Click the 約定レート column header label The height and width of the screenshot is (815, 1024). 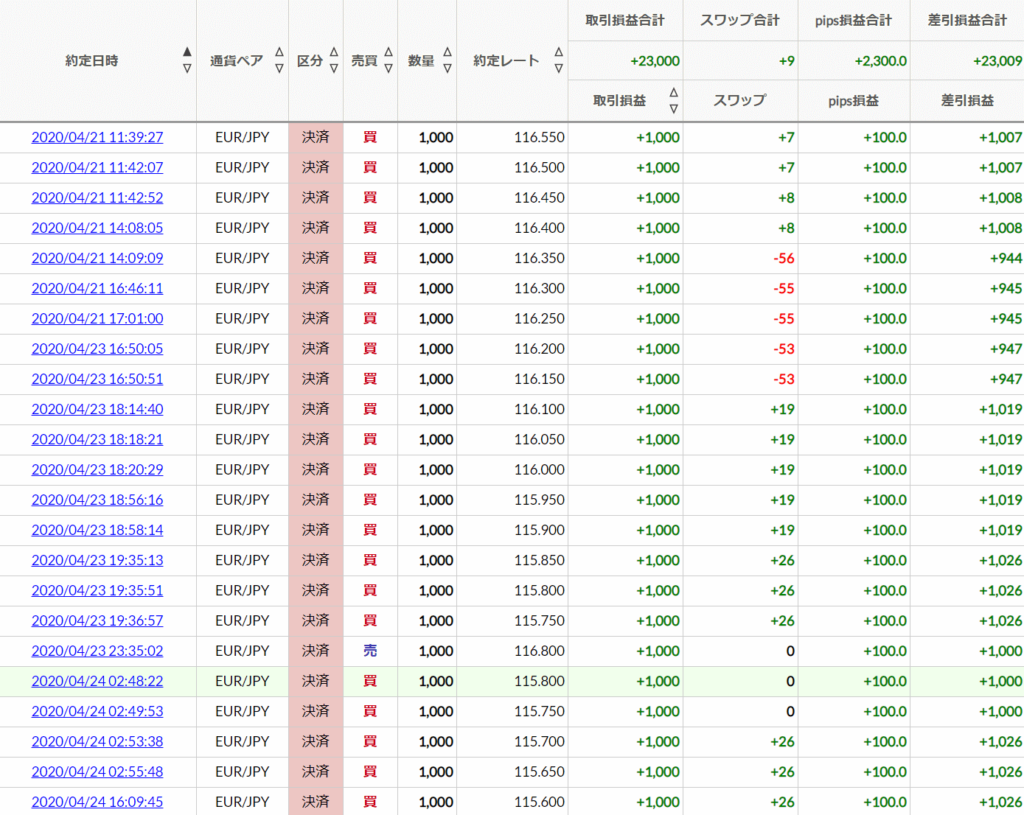[506, 61]
